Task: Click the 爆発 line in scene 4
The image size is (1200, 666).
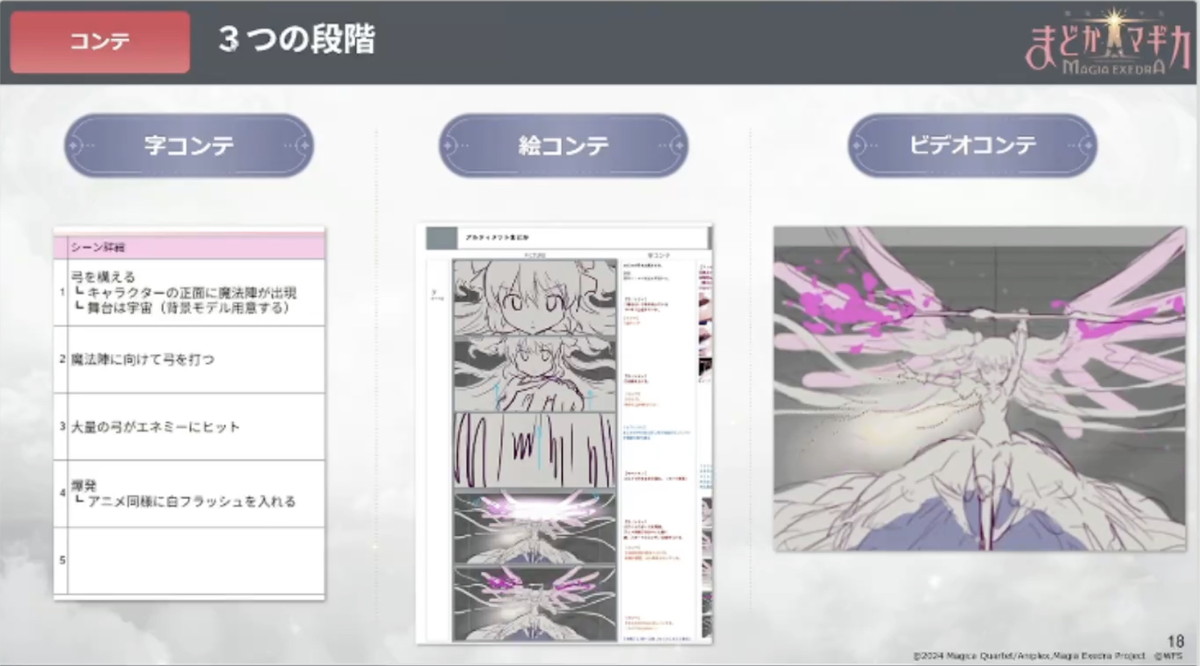Action: point(82,485)
